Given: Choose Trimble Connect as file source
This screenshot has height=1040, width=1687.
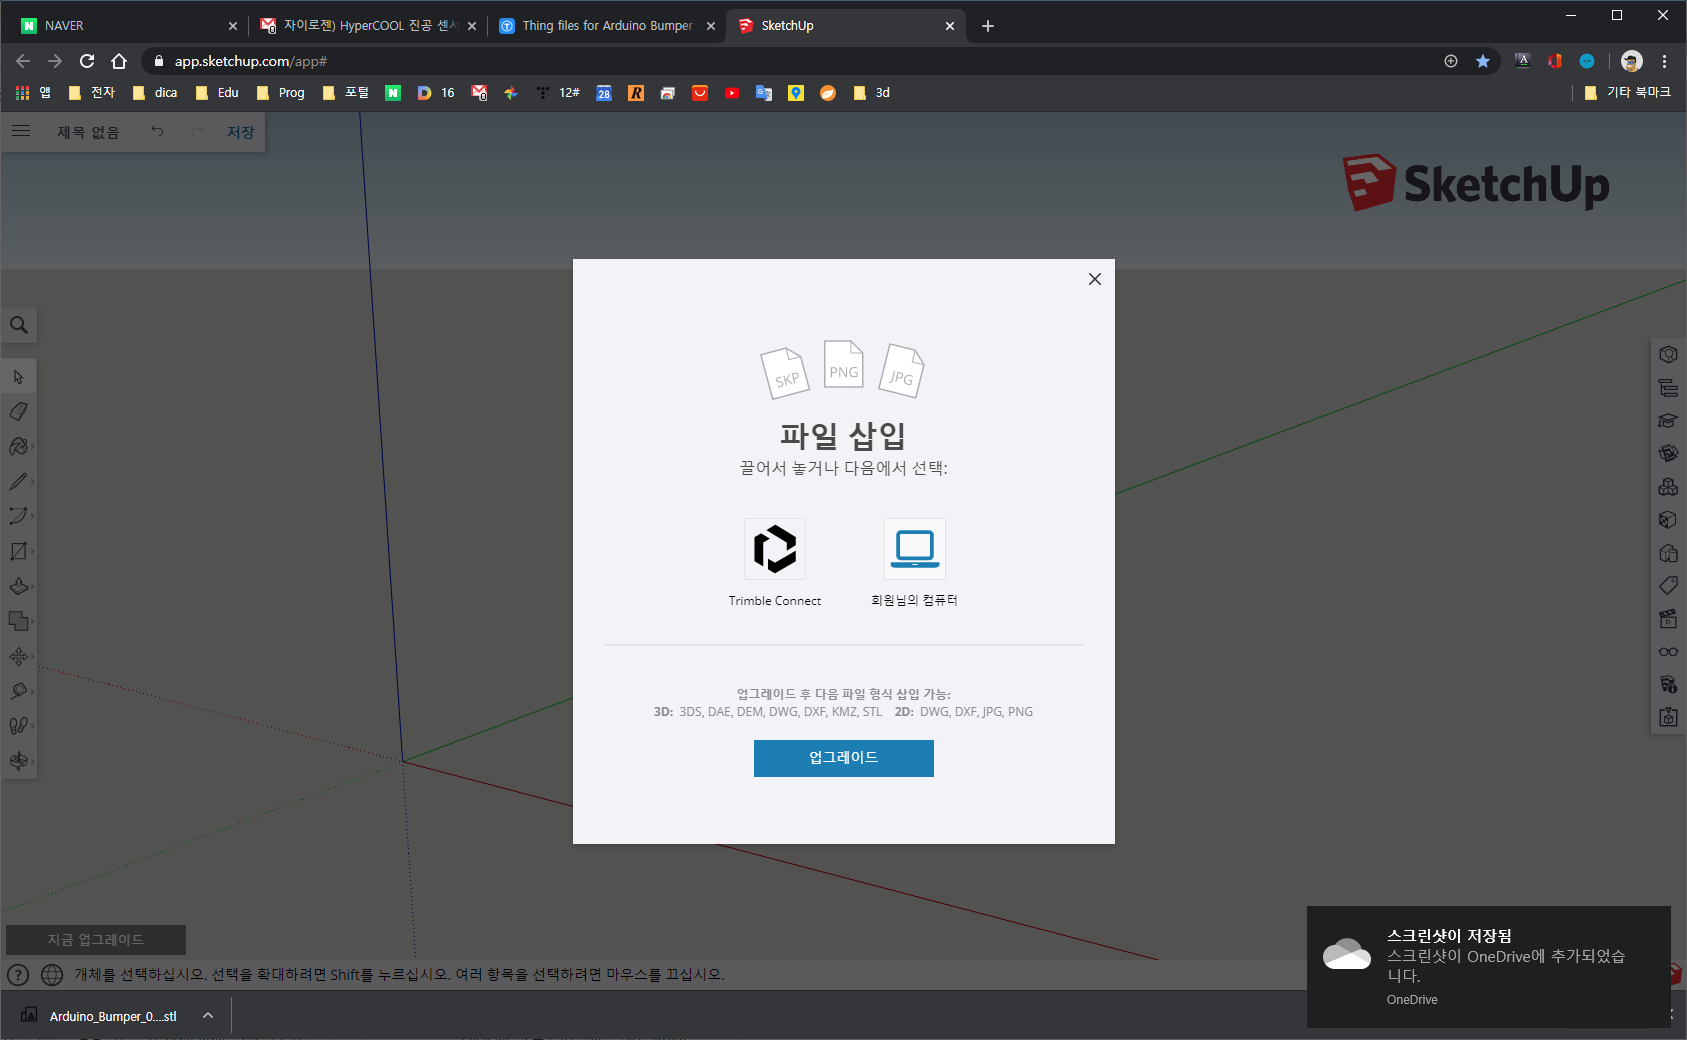Looking at the screenshot, I should [x=775, y=549].
